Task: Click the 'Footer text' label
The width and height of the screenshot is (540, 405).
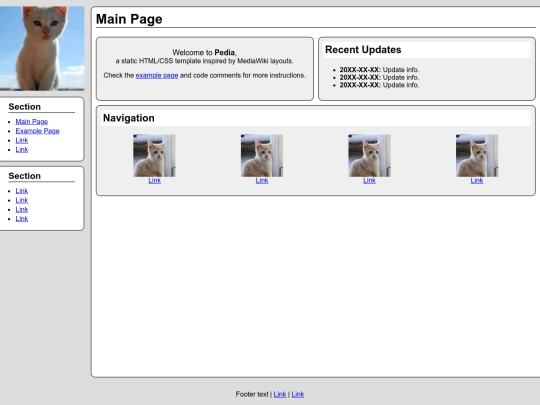Action: pyautogui.click(x=252, y=394)
